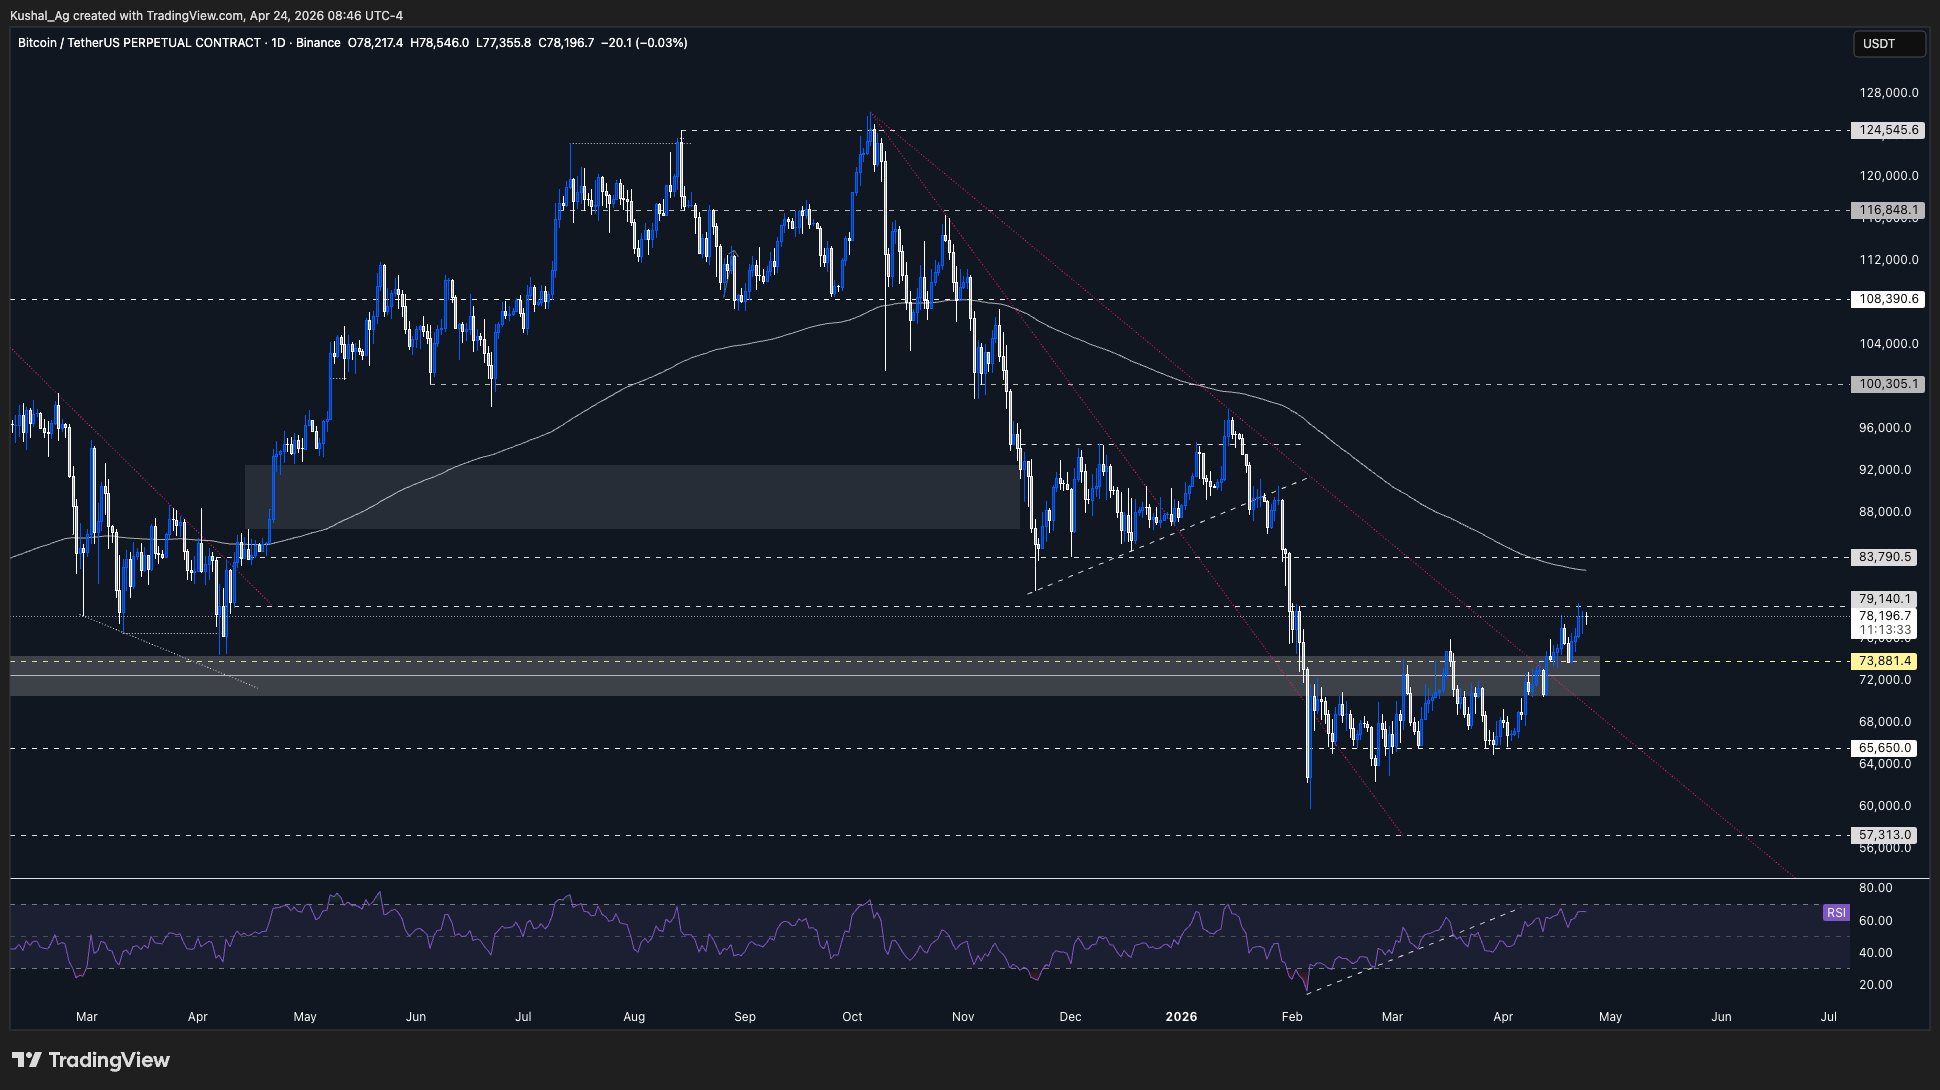Select the 65,650.0 support level label
This screenshot has height=1090, width=1940.
[1885, 748]
